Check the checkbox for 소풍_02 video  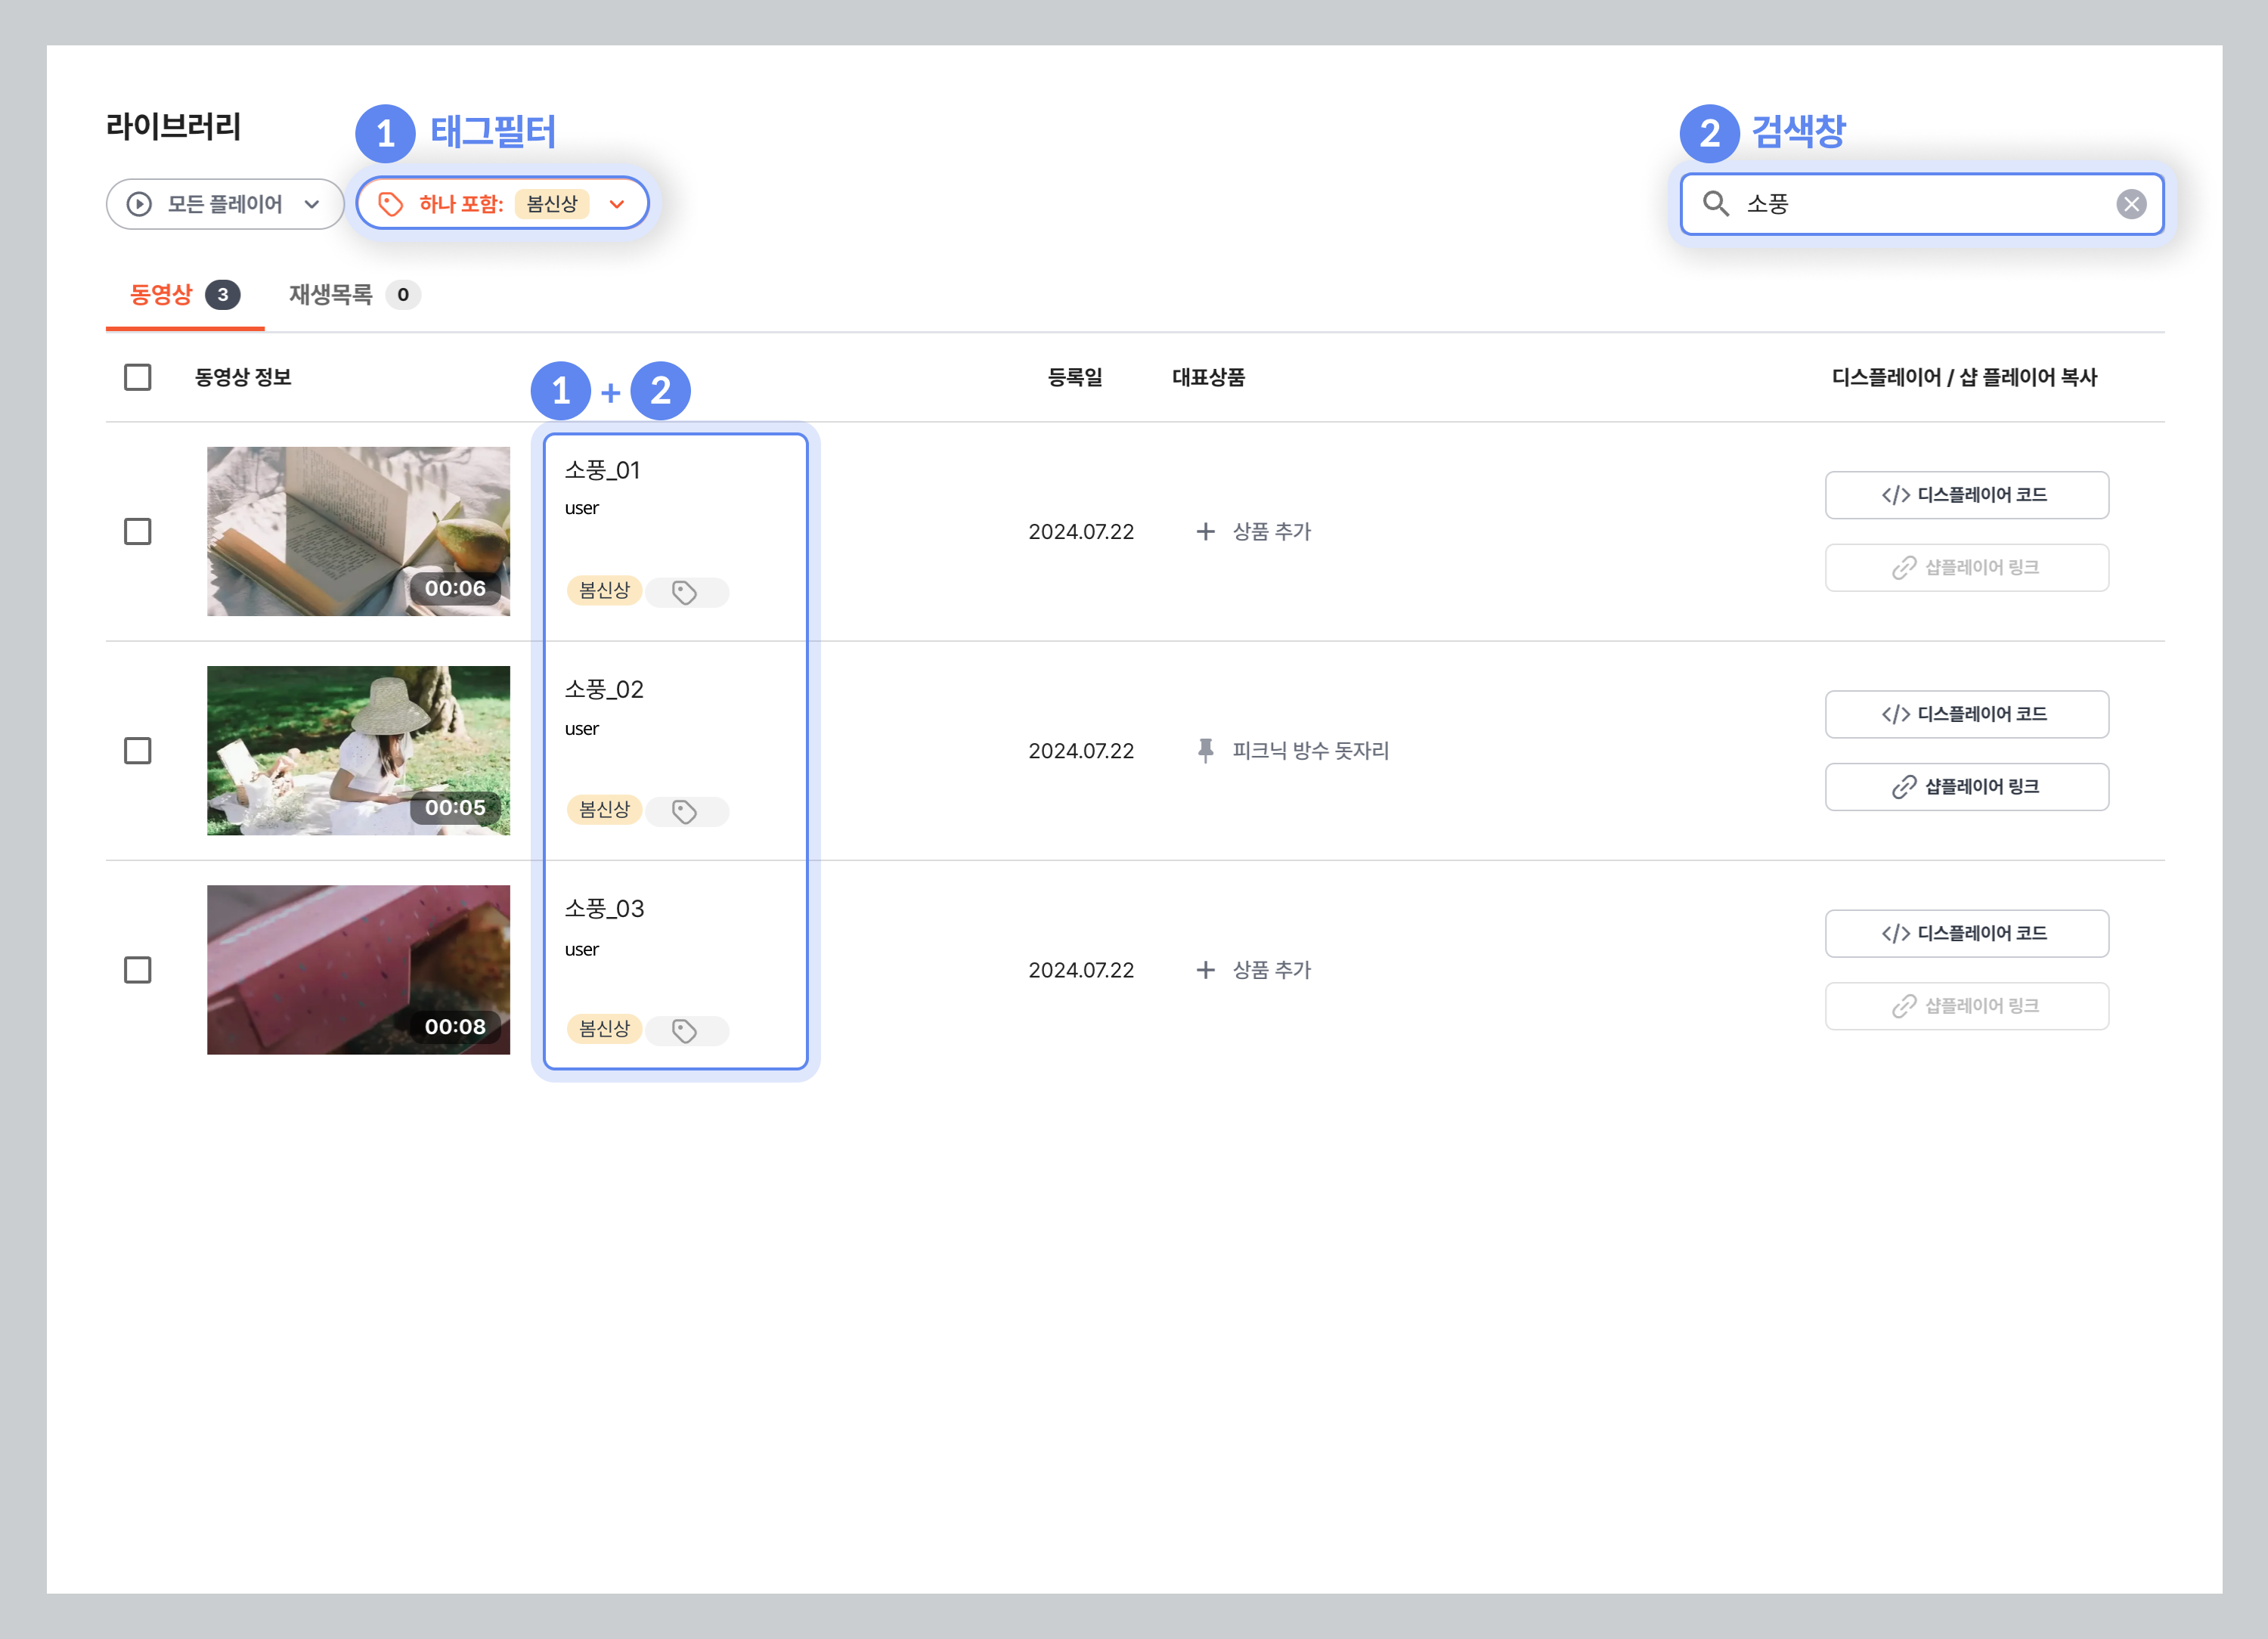[138, 750]
